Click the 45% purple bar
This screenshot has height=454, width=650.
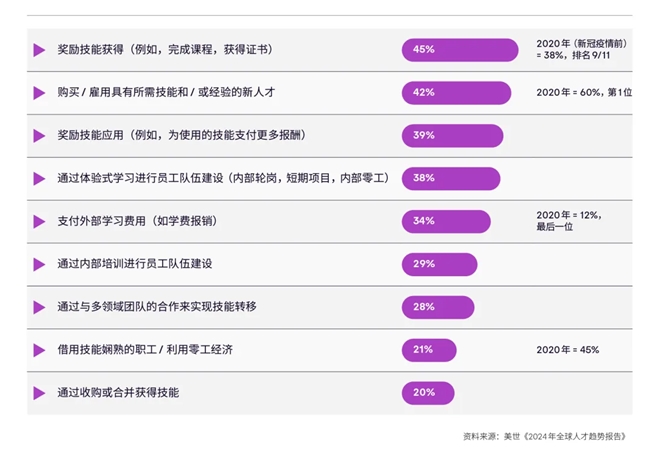pos(460,50)
